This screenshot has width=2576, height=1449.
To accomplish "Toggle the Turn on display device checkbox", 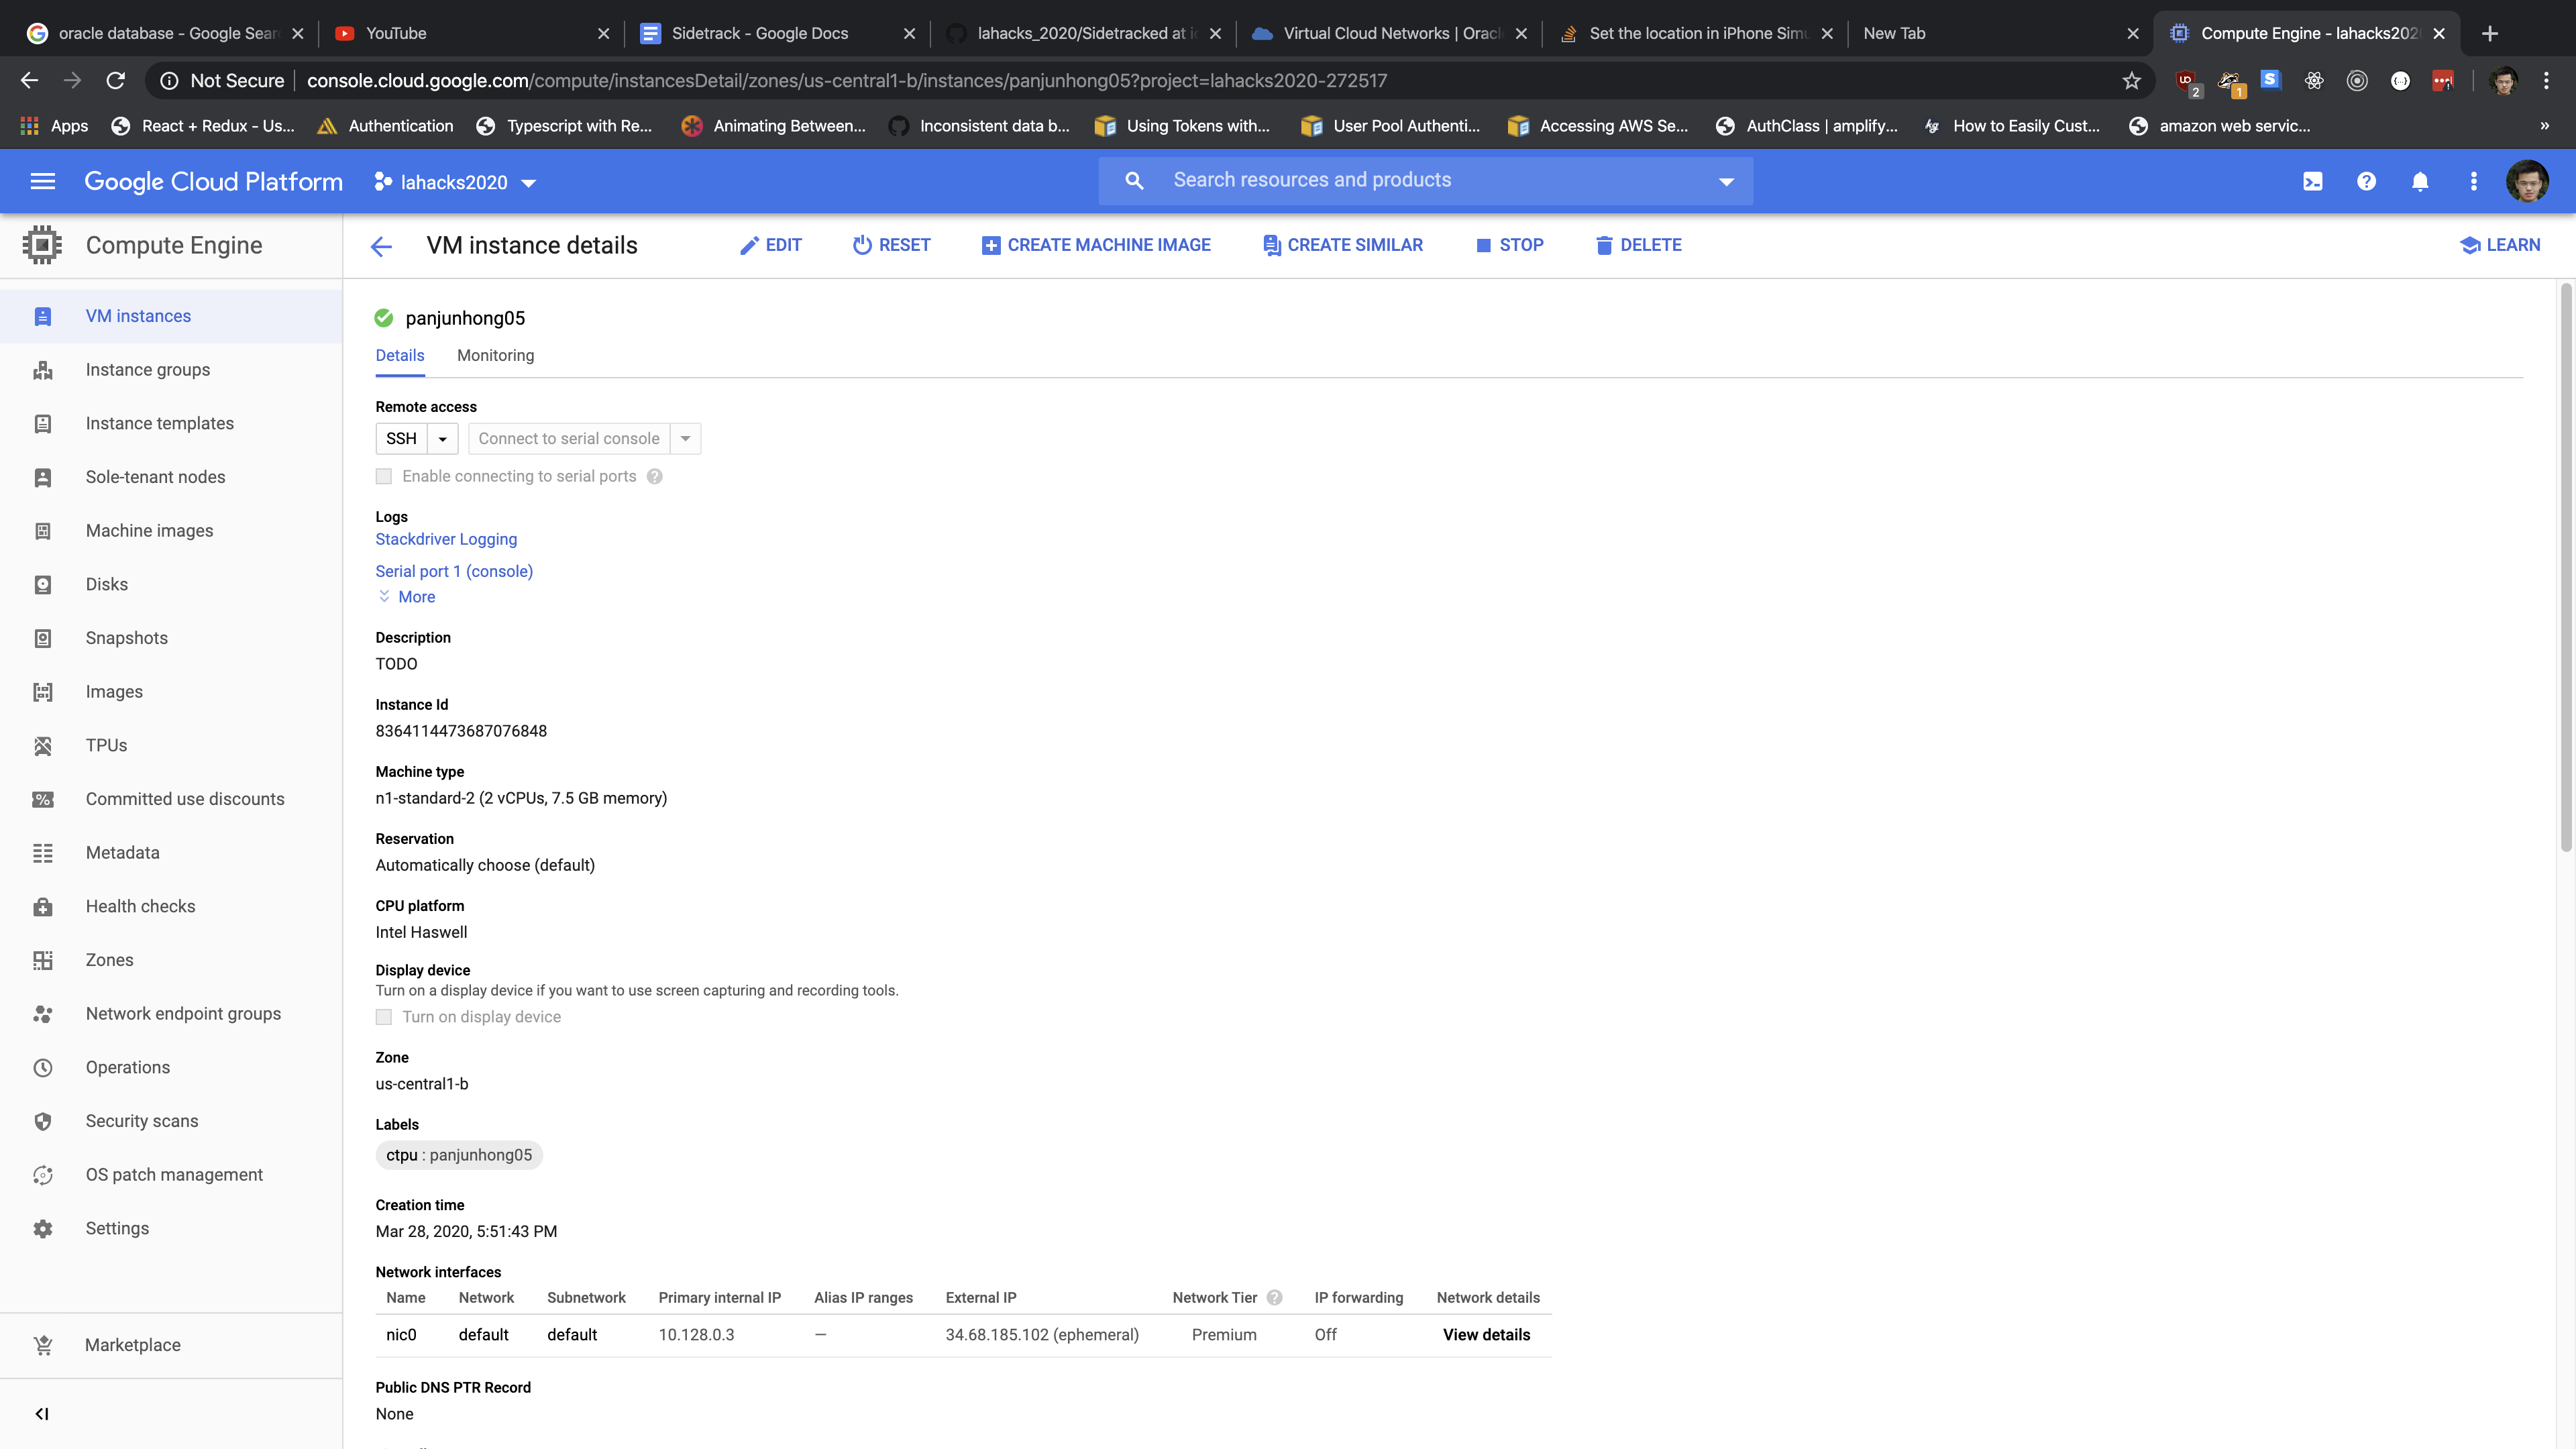I will pyautogui.click(x=384, y=1017).
